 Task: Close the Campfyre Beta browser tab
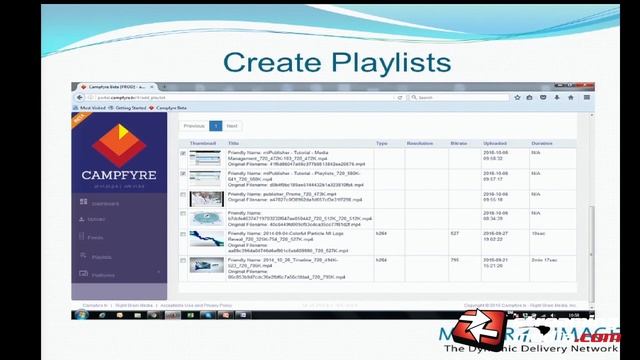point(152,87)
